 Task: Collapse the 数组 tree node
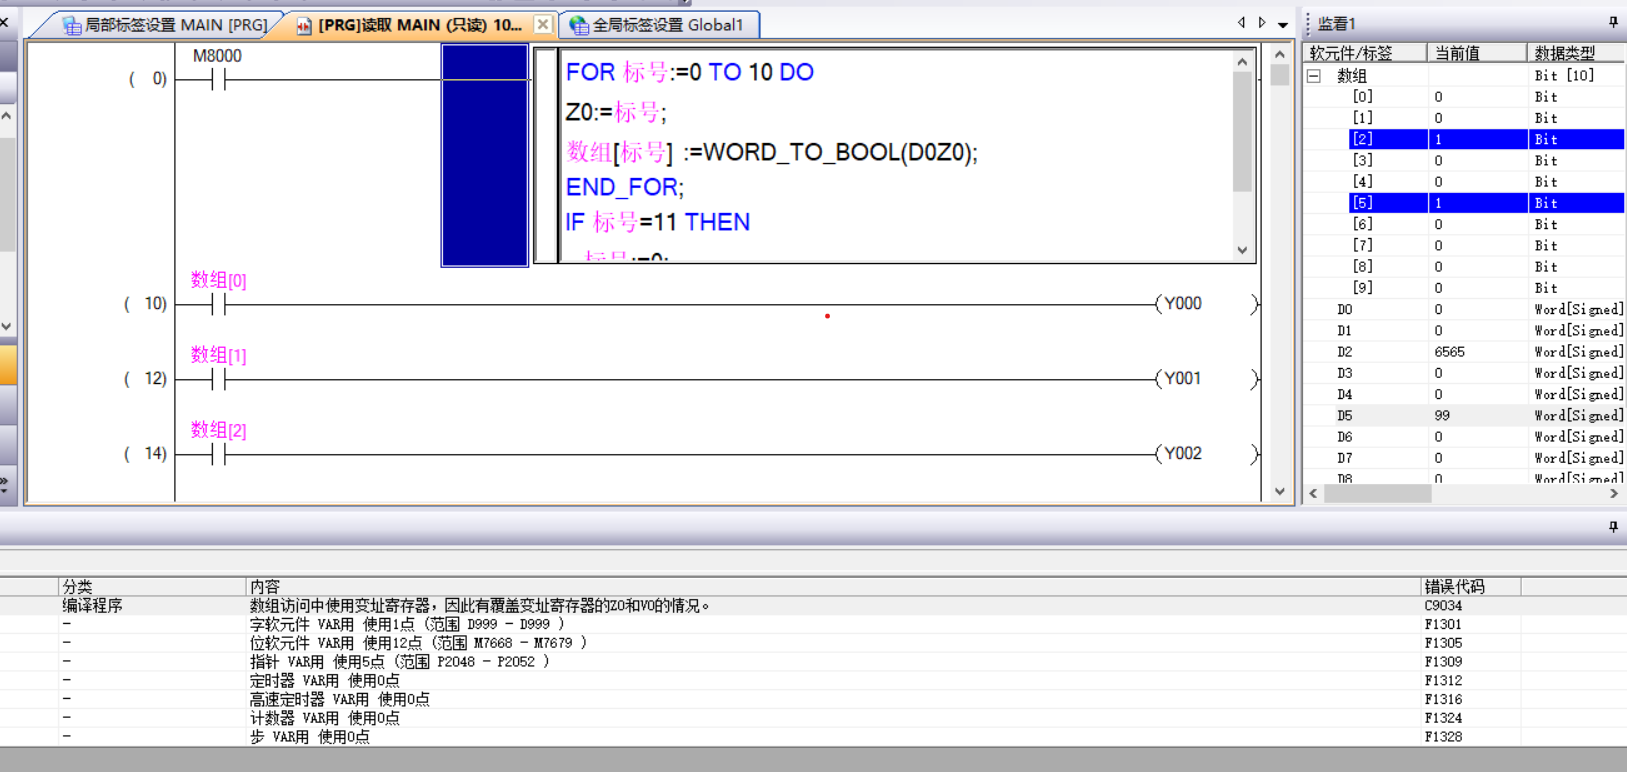1315,76
